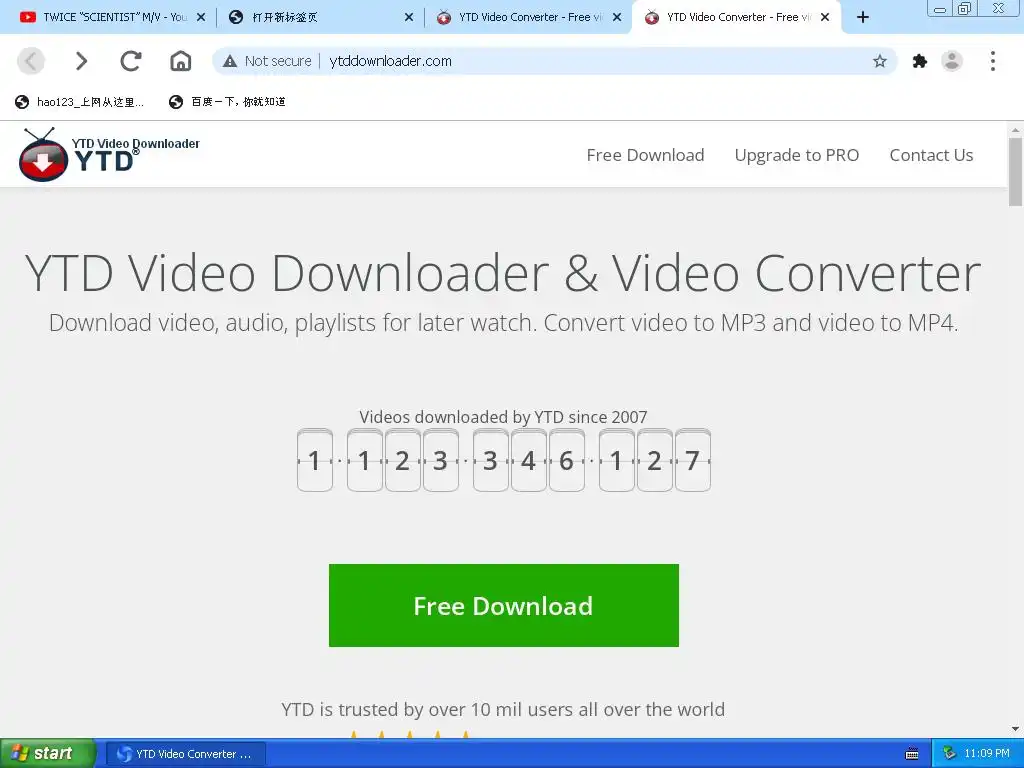Click the 11:09 PM taskbar clock
The image size is (1024, 768).
pos(987,754)
